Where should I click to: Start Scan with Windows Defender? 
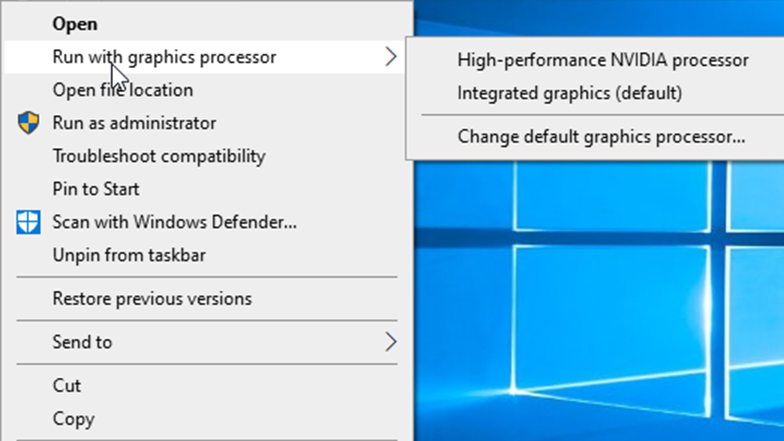pos(174,222)
